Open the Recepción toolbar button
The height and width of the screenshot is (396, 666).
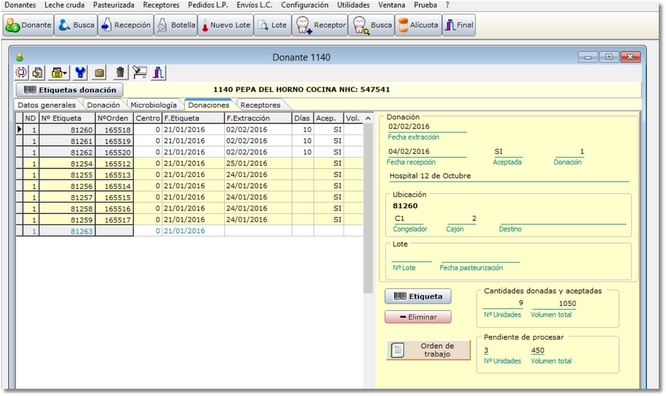point(126,25)
